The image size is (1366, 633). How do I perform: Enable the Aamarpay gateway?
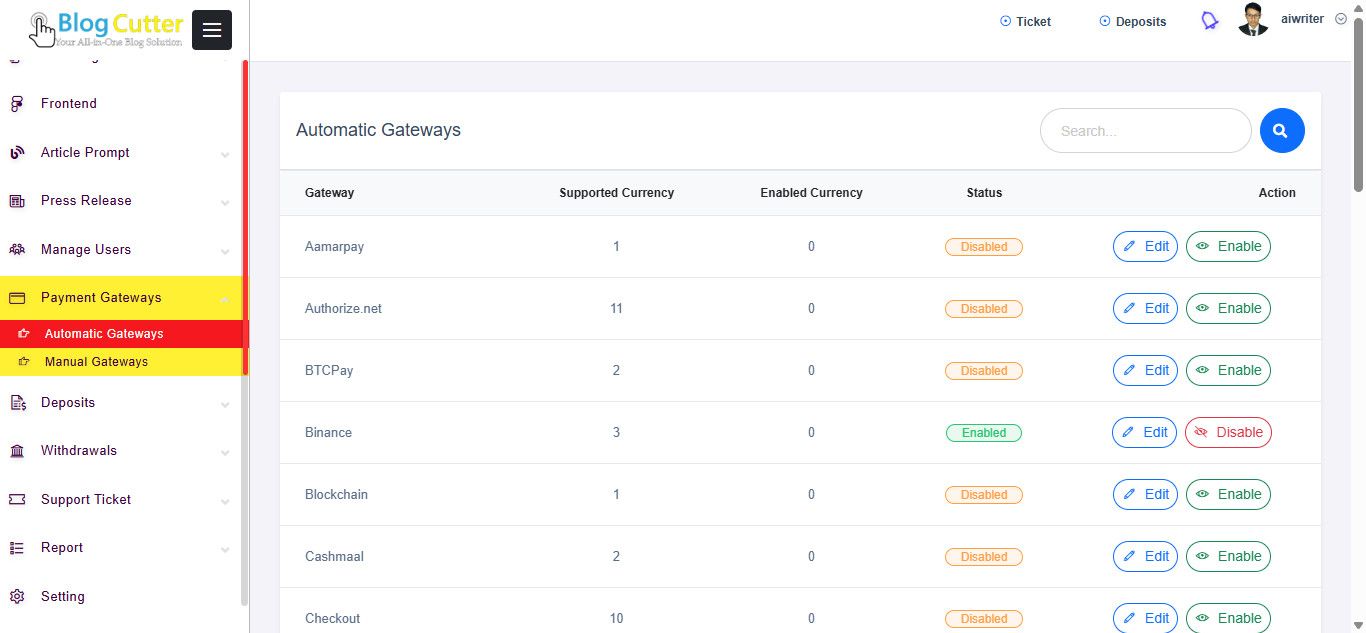click(x=1228, y=247)
